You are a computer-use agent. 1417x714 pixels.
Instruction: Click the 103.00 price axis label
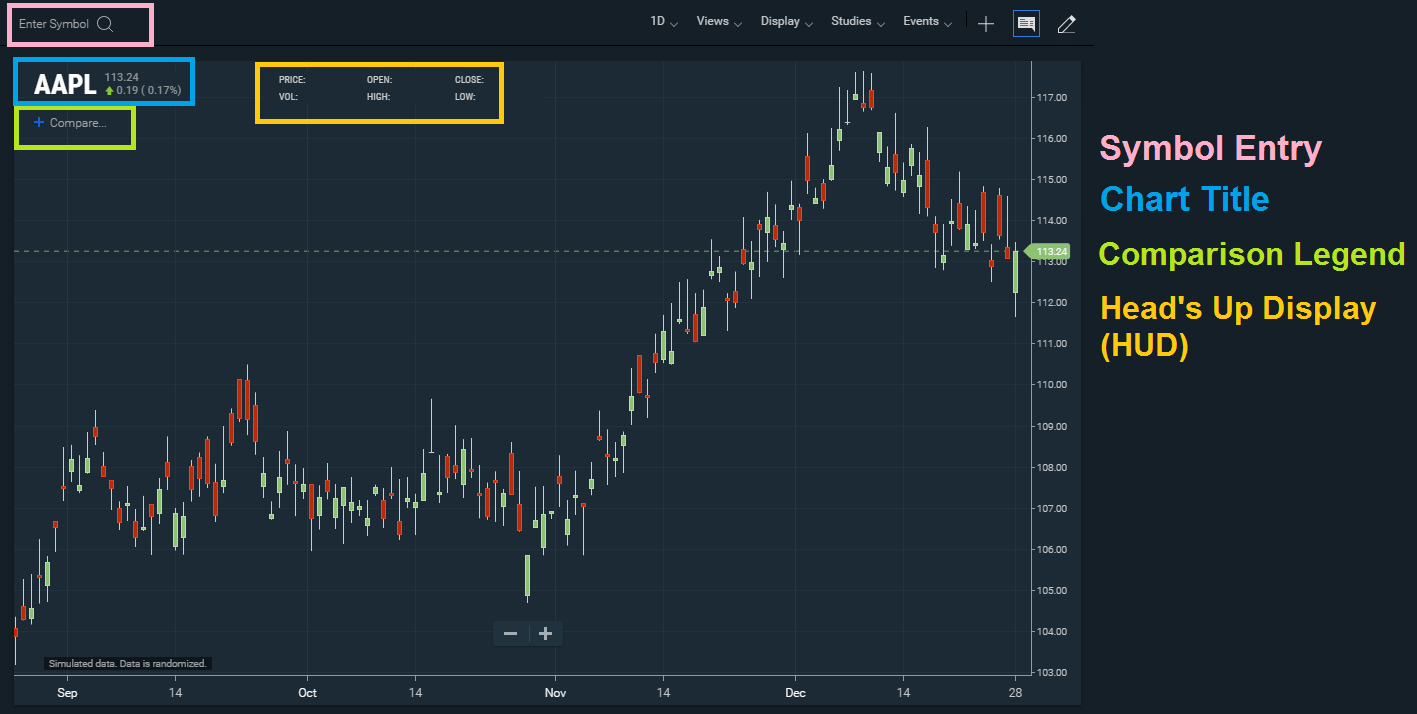click(x=1052, y=672)
